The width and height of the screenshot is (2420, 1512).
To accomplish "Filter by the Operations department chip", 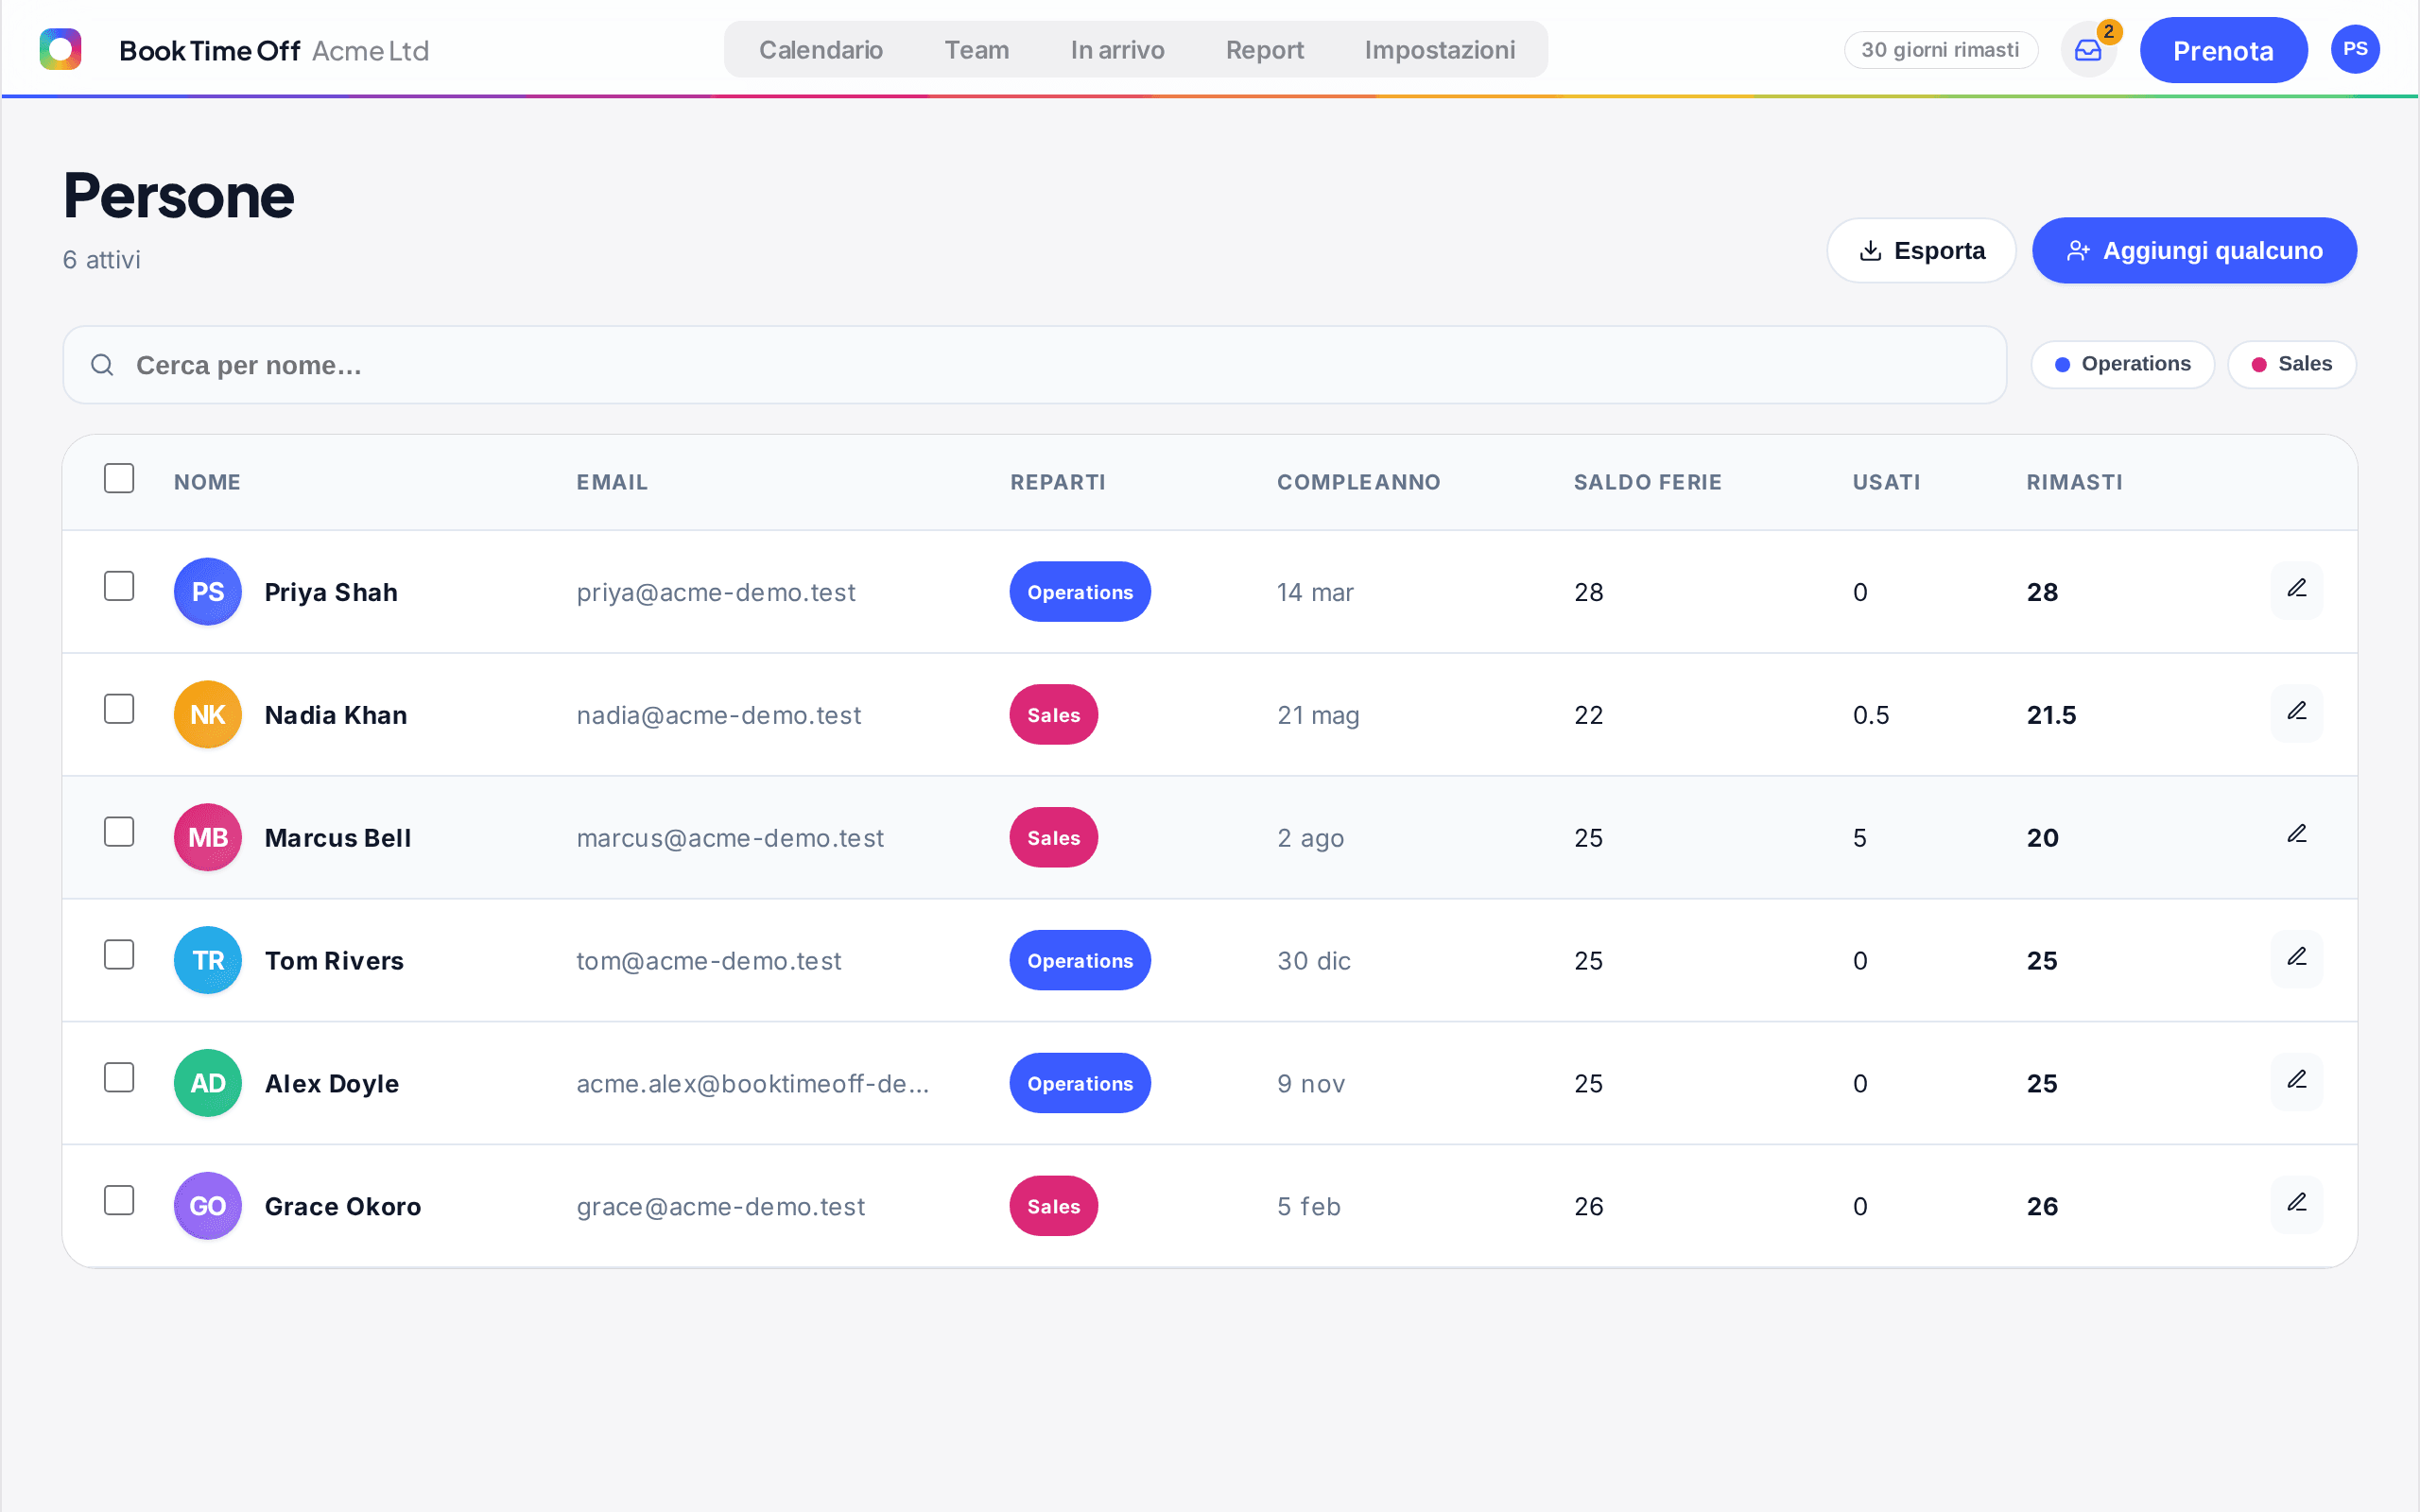I will (x=2122, y=365).
